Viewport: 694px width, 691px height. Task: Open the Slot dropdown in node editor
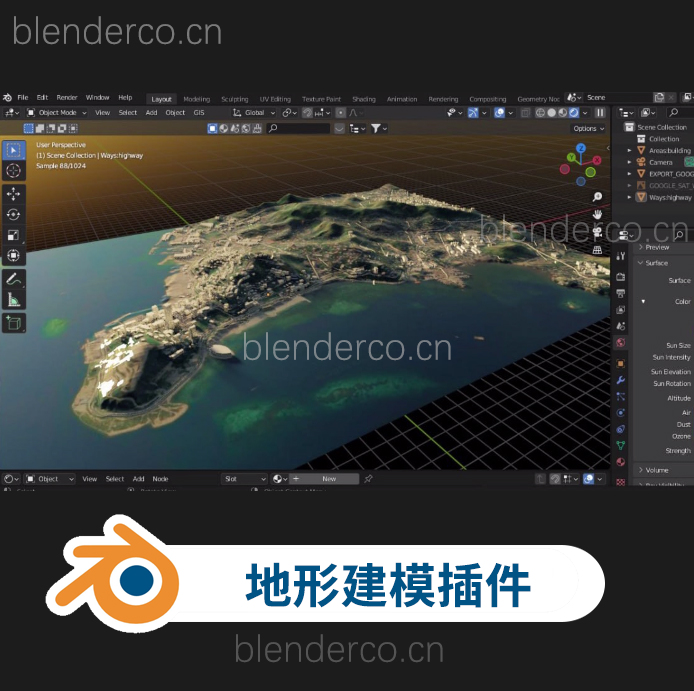click(x=245, y=479)
